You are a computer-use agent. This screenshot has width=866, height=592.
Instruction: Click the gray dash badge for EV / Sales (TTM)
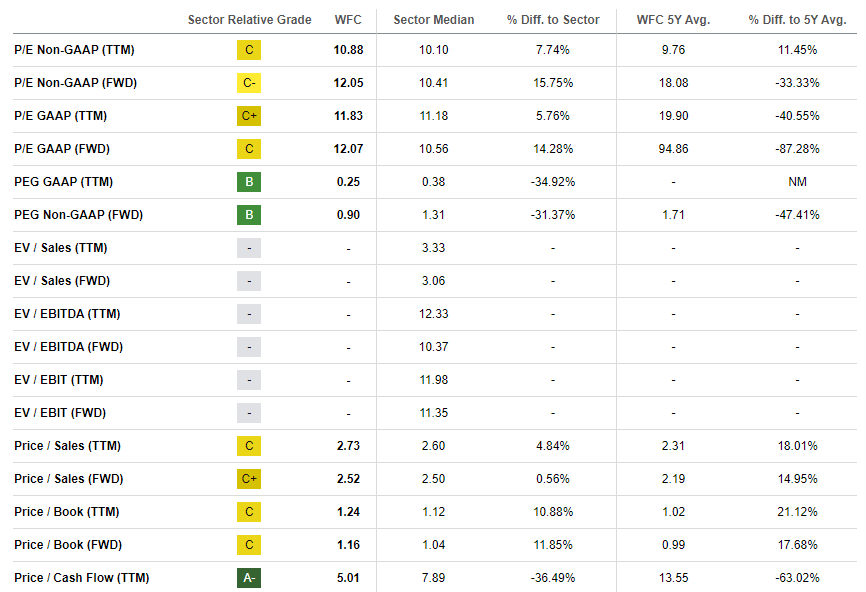[x=249, y=248]
